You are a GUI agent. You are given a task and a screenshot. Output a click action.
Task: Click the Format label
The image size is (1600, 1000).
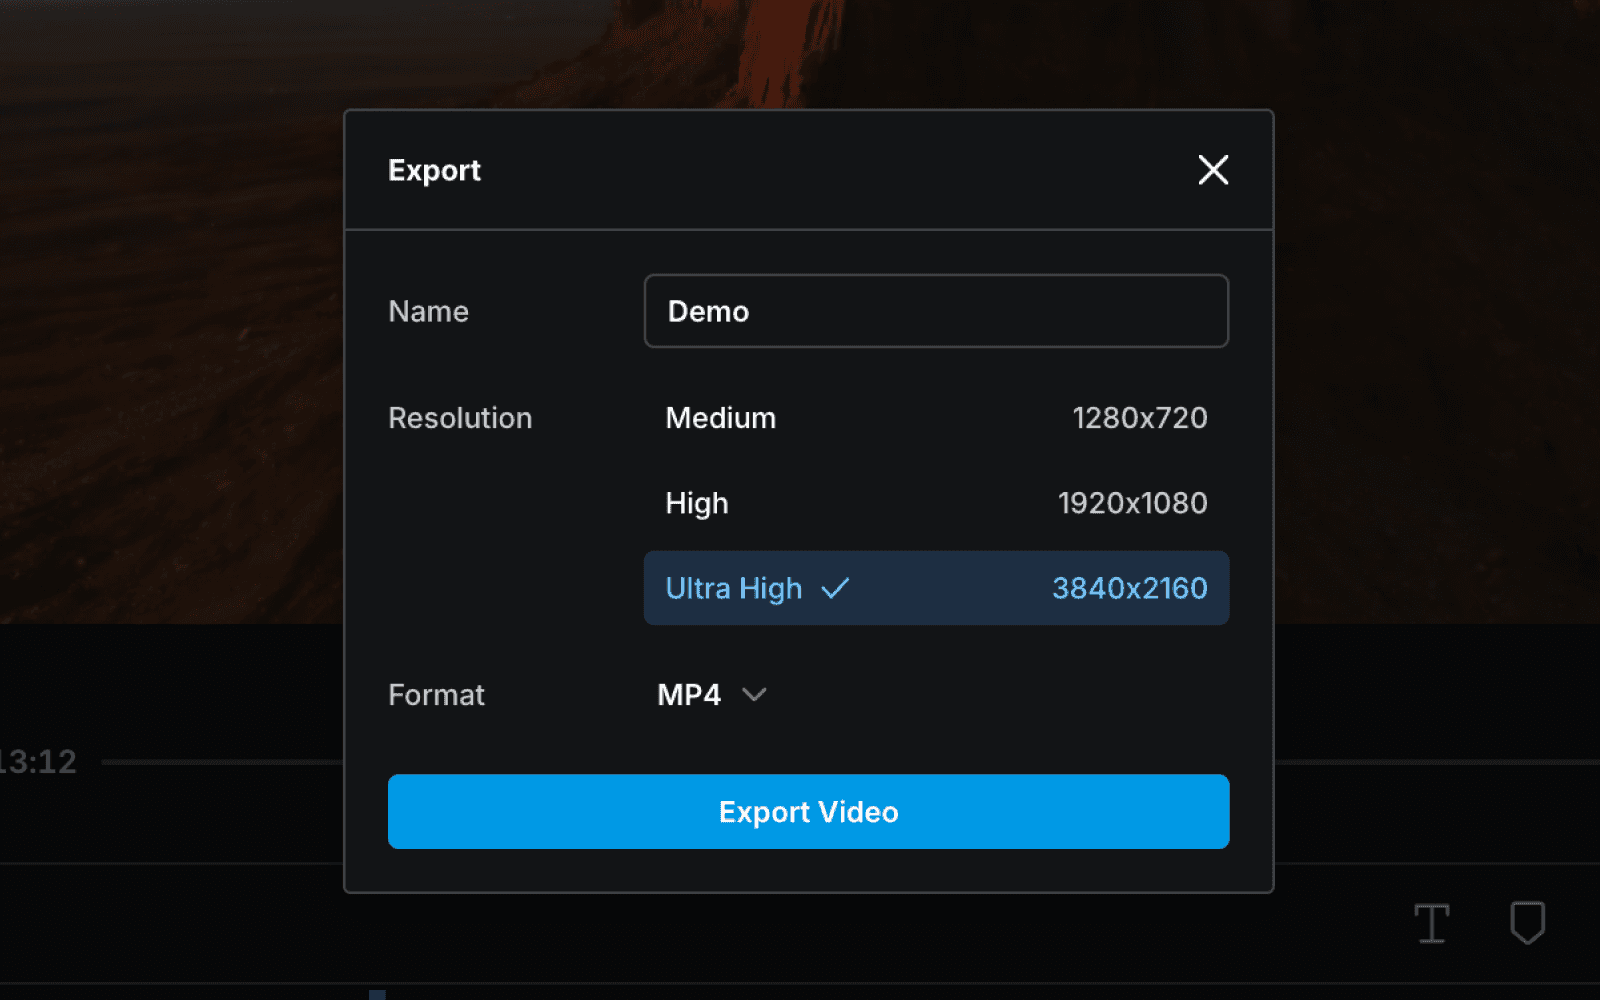(436, 694)
